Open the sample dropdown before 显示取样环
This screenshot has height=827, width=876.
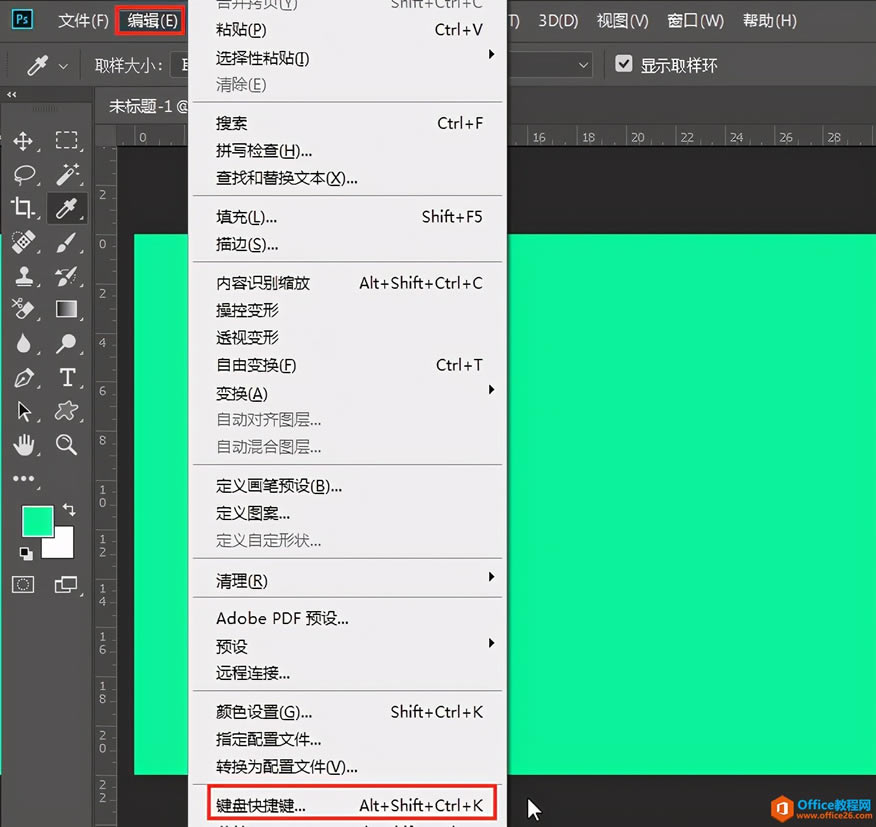pos(583,65)
